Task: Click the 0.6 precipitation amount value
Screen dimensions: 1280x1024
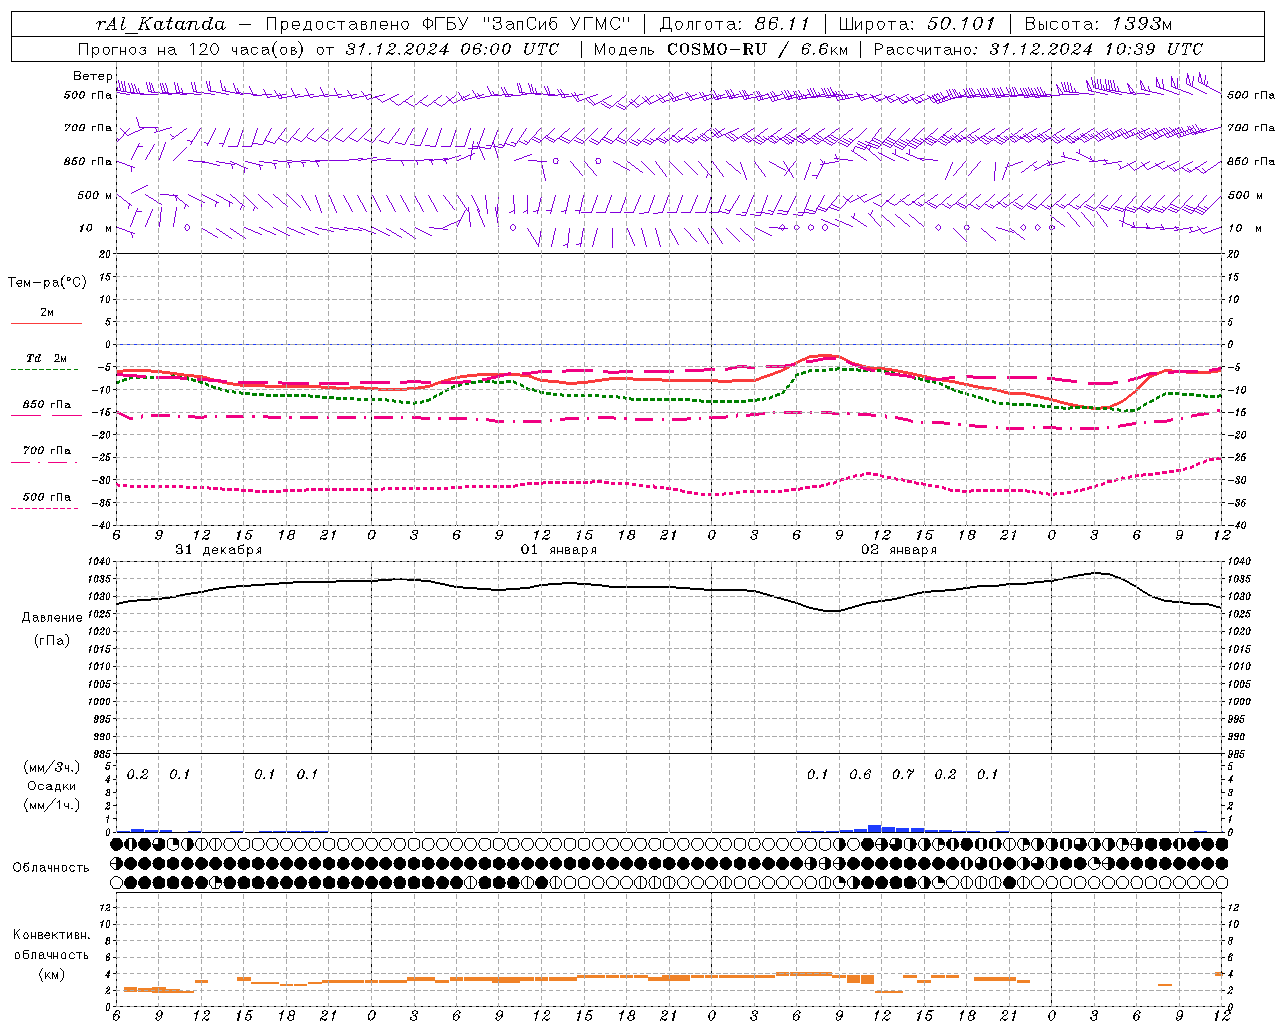Action: coord(860,774)
